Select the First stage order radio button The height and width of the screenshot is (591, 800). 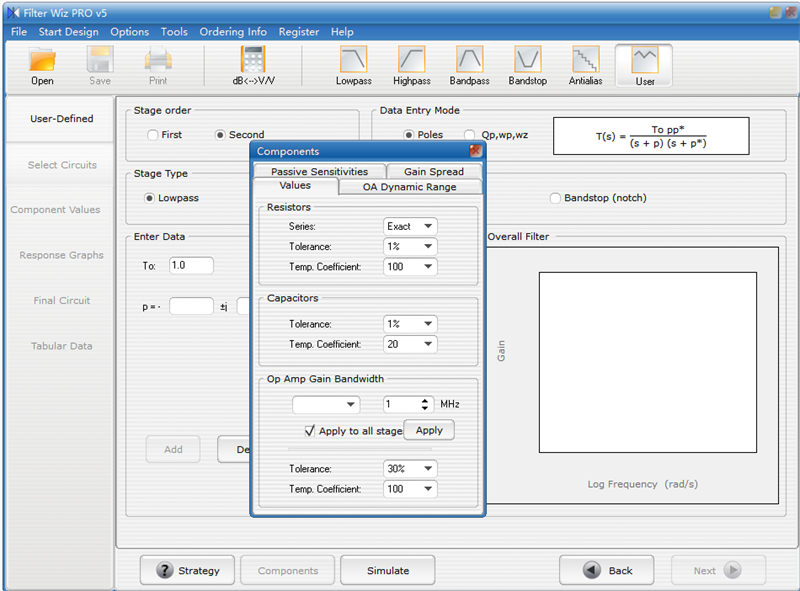[152, 135]
